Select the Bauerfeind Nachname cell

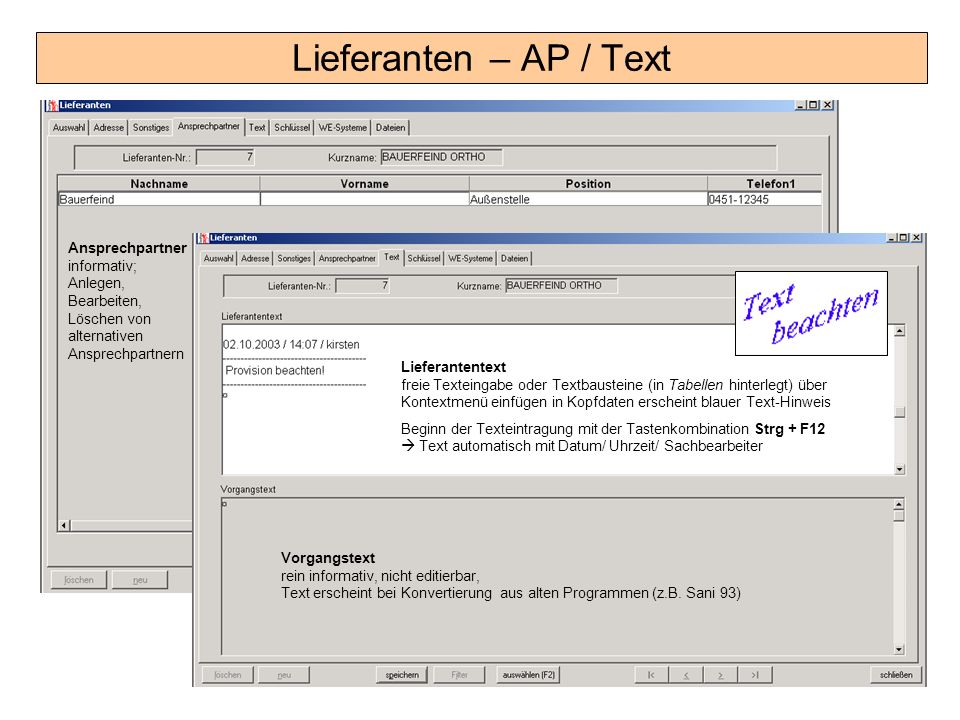[x=159, y=199]
